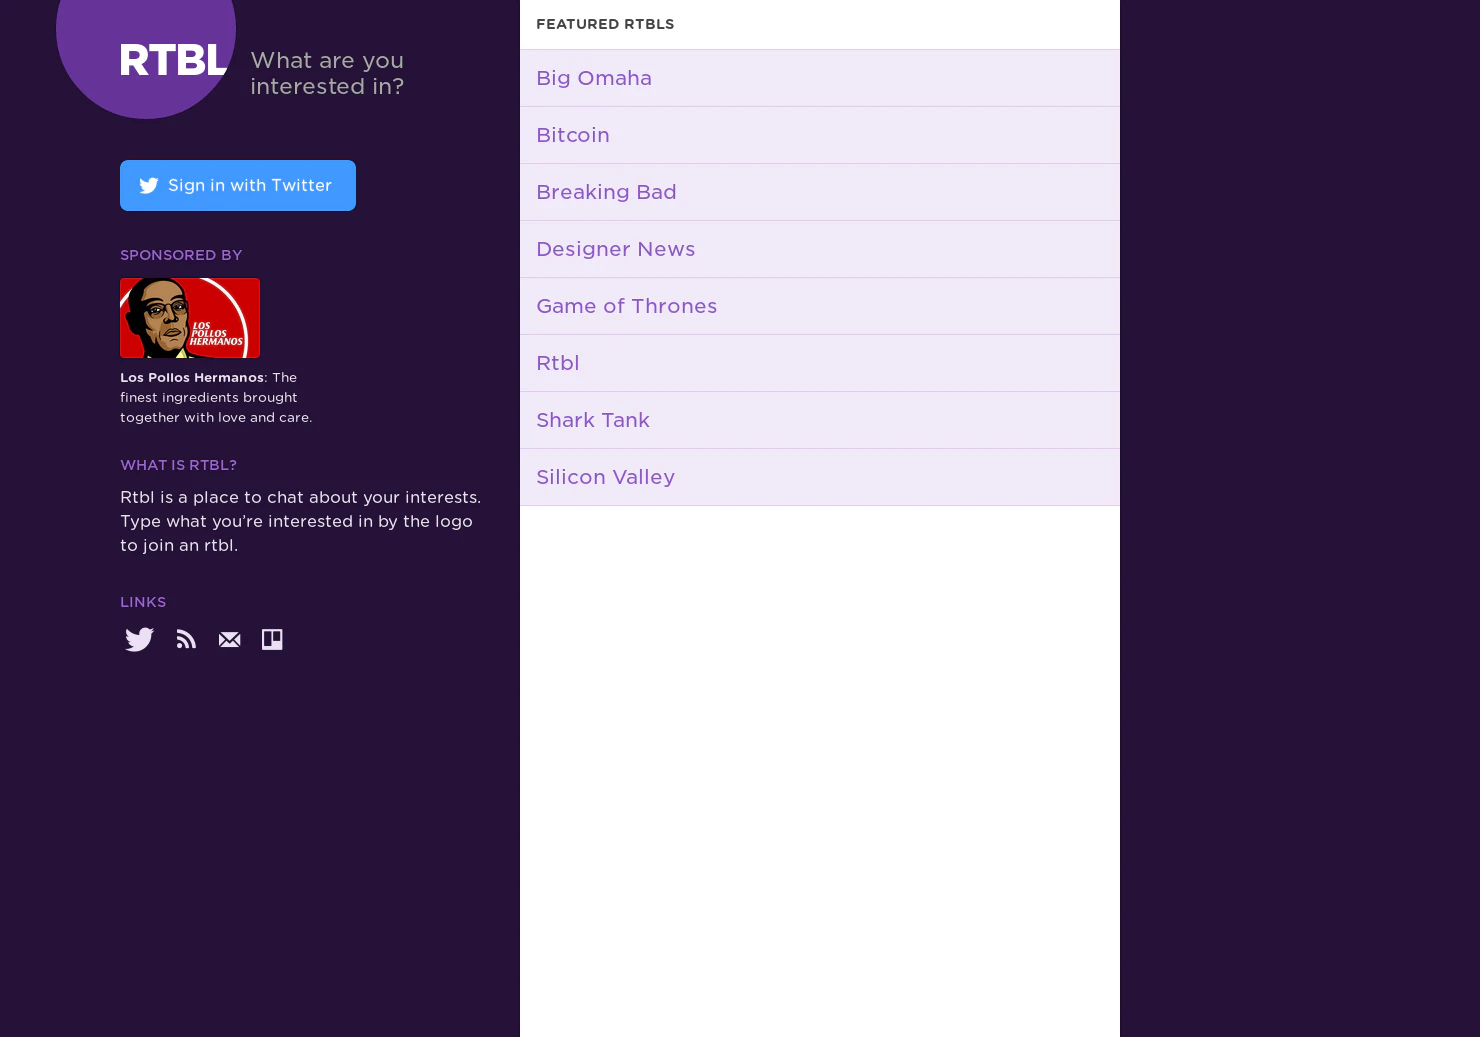Open the Trello board icon
The image size is (1480, 1037).
pyautogui.click(x=272, y=639)
